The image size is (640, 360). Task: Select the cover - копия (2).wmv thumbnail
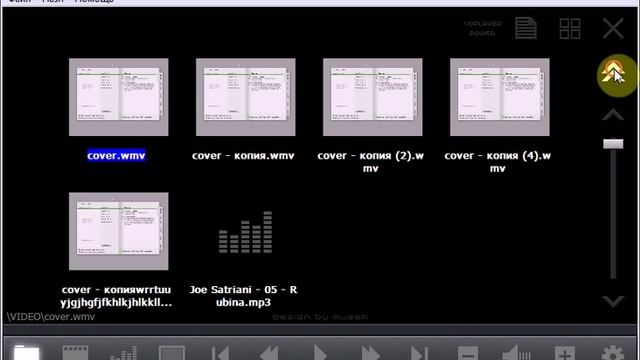(372, 97)
